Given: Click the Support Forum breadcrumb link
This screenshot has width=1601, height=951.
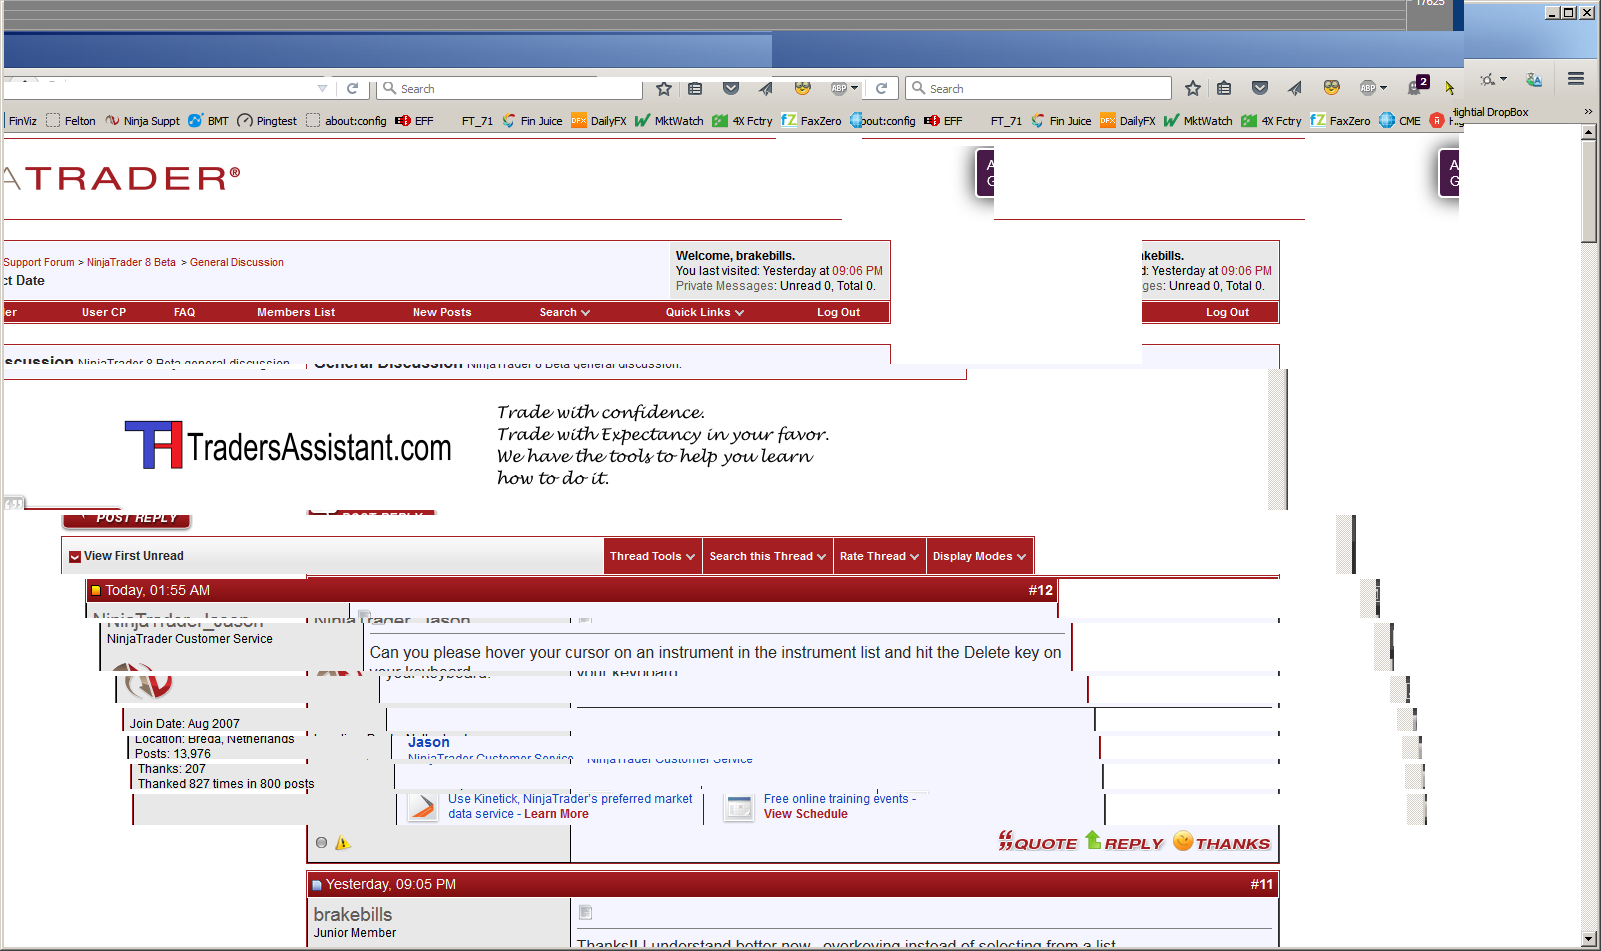Looking at the screenshot, I should click(x=39, y=262).
